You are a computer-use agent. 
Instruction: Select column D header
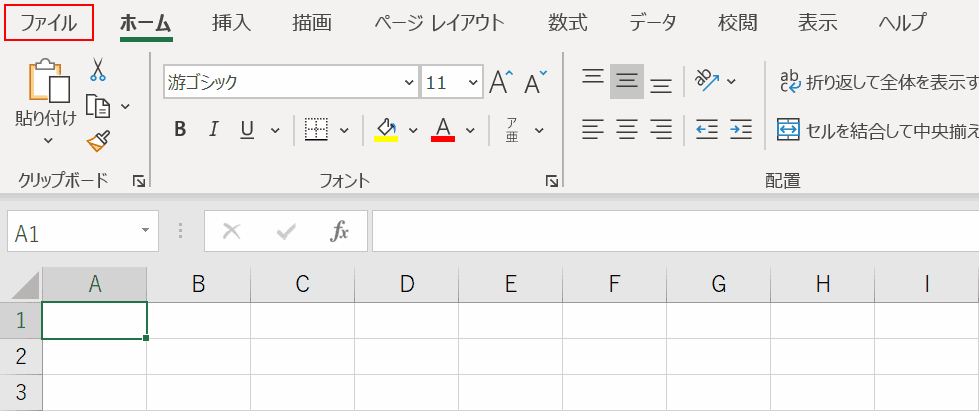(x=406, y=284)
